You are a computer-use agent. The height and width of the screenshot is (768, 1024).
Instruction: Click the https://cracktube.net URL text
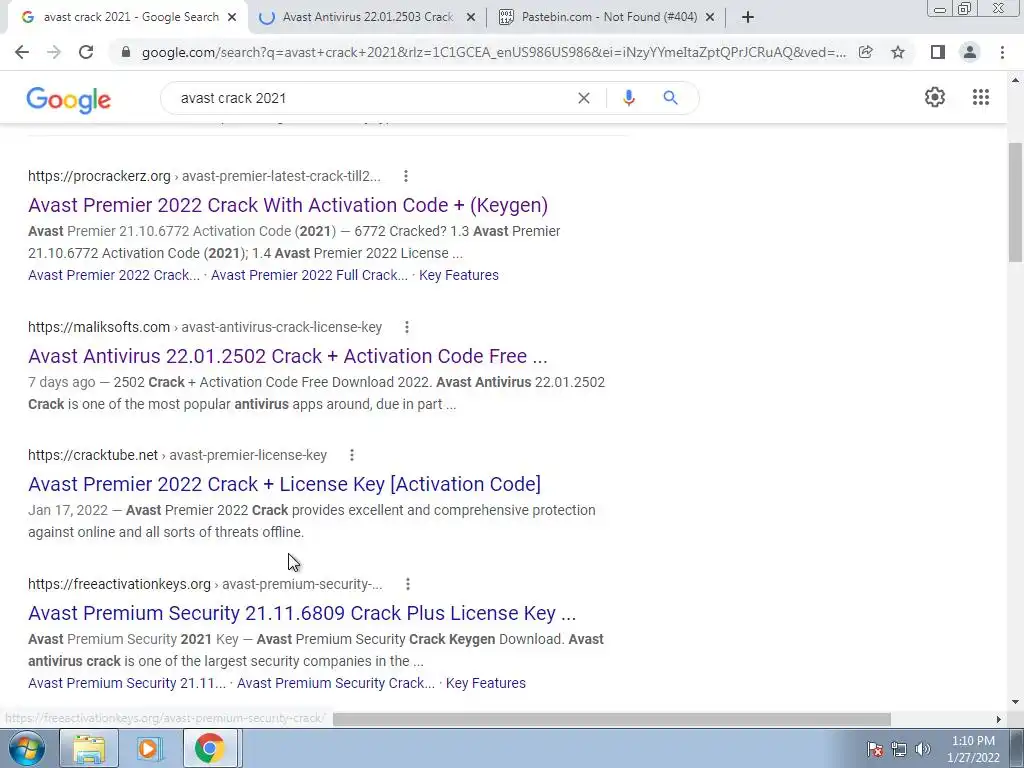(93, 455)
